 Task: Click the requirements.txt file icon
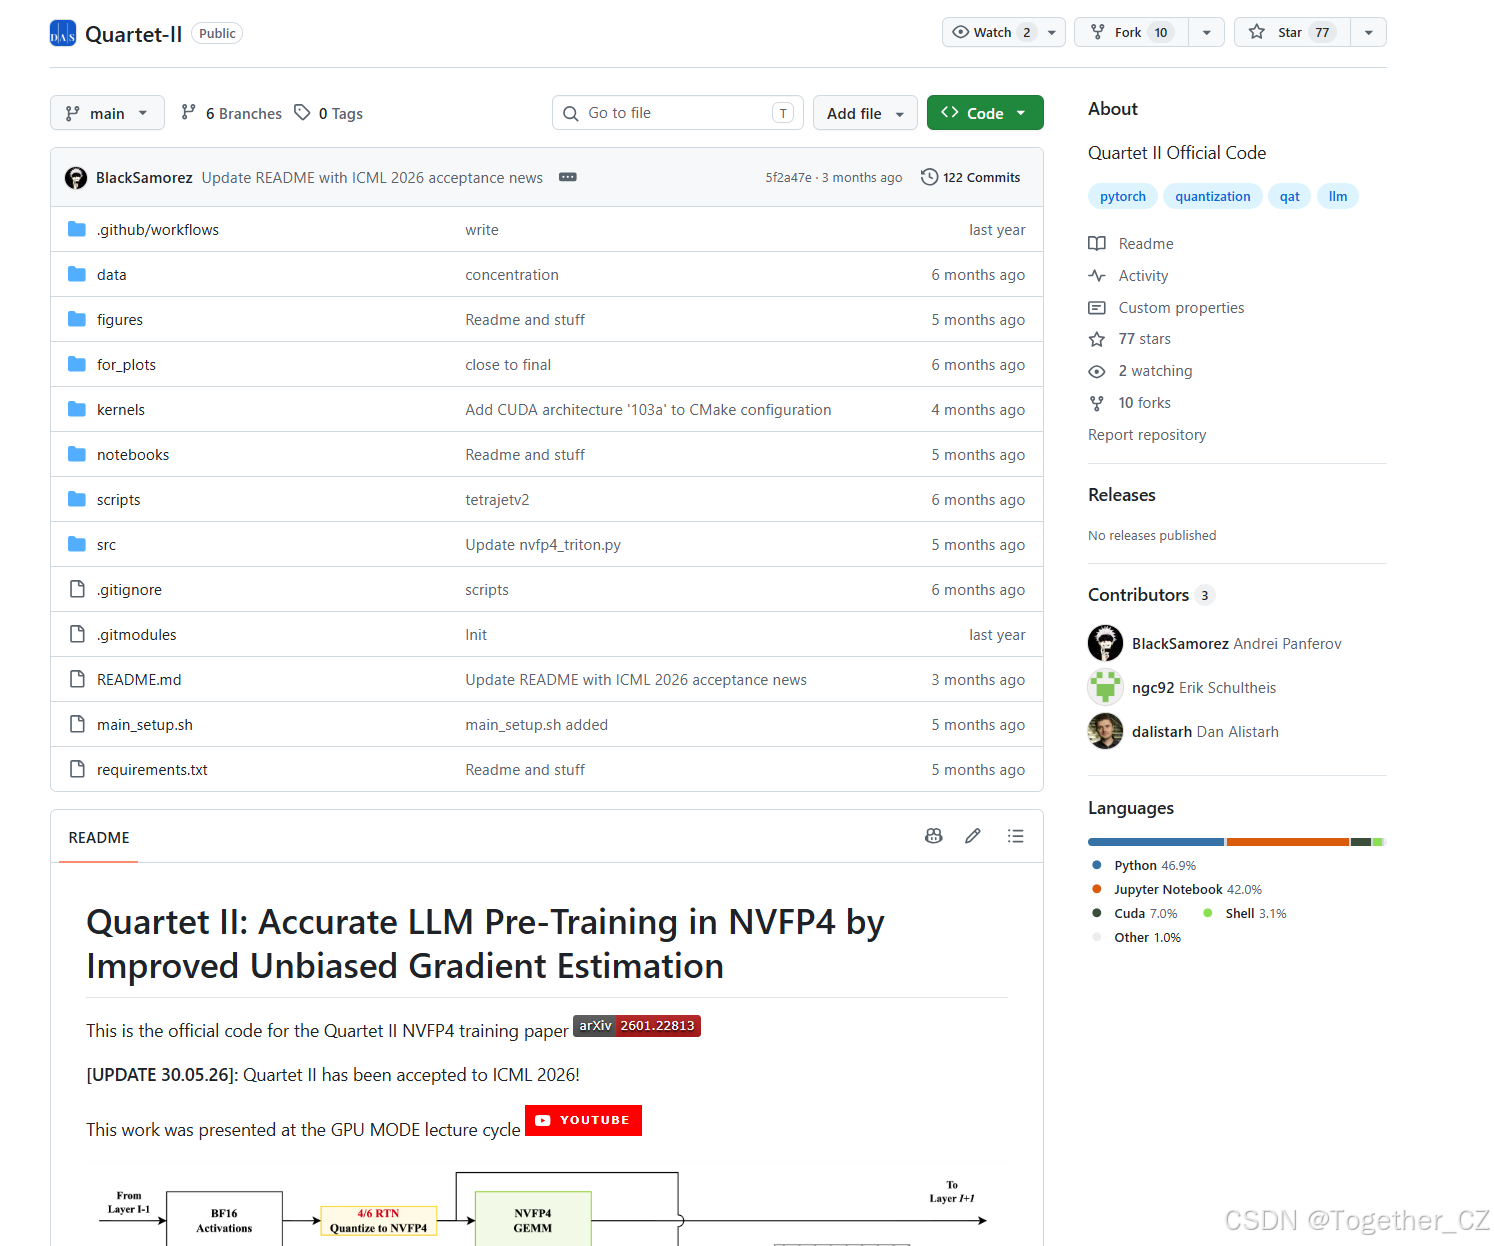77,769
